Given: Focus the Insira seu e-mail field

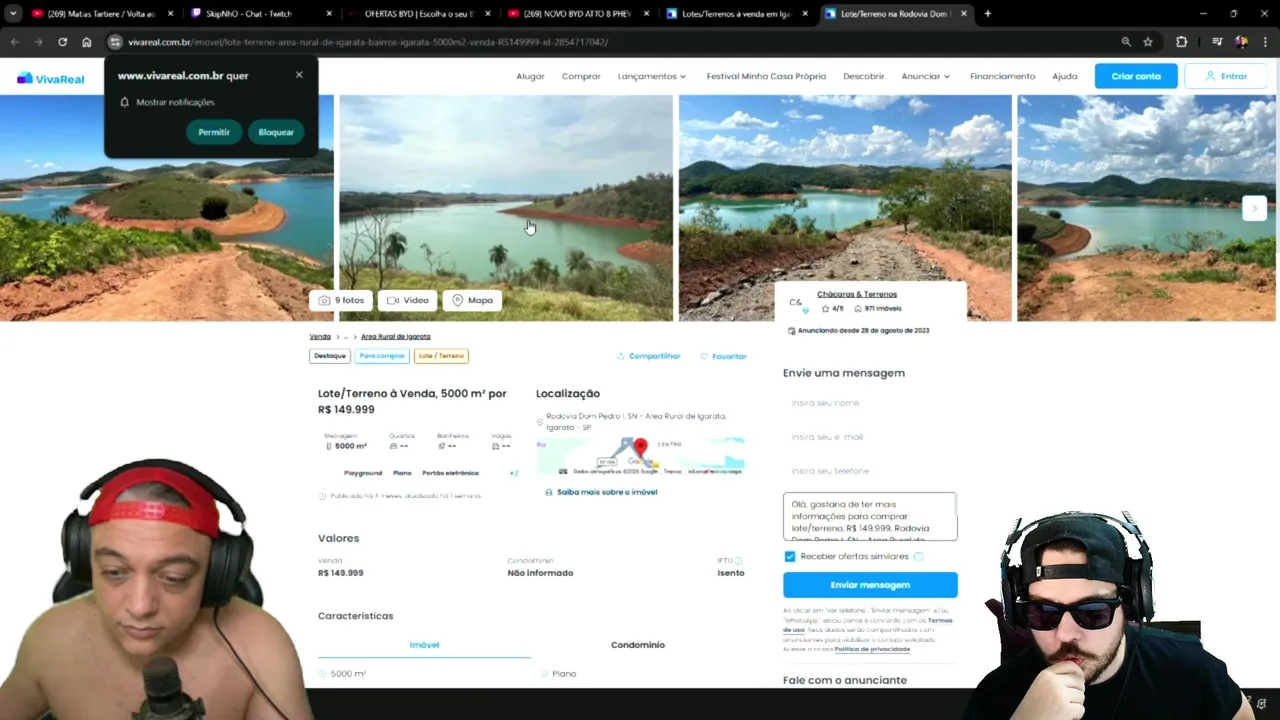Looking at the screenshot, I should pos(870,437).
